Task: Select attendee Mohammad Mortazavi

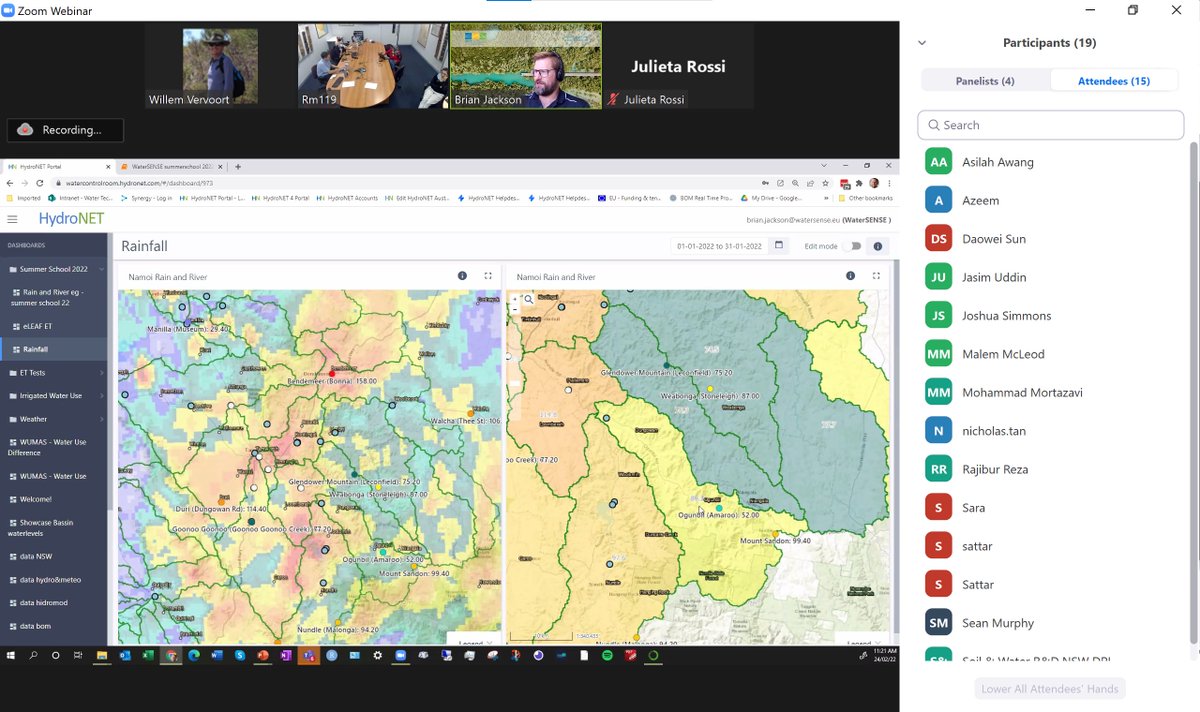Action: [1050, 392]
